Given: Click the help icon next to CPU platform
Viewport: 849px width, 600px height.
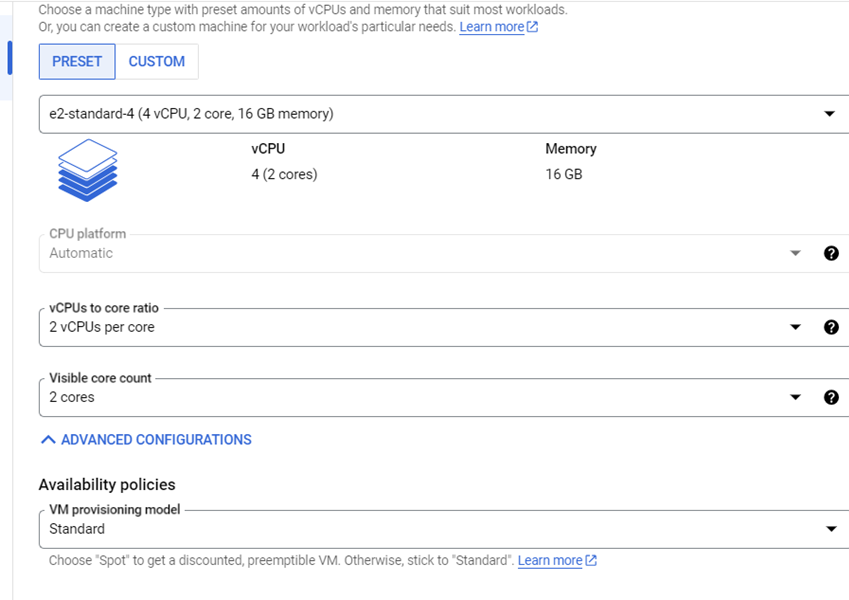Looking at the screenshot, I should pyautogui.click(x=831, y=253).
